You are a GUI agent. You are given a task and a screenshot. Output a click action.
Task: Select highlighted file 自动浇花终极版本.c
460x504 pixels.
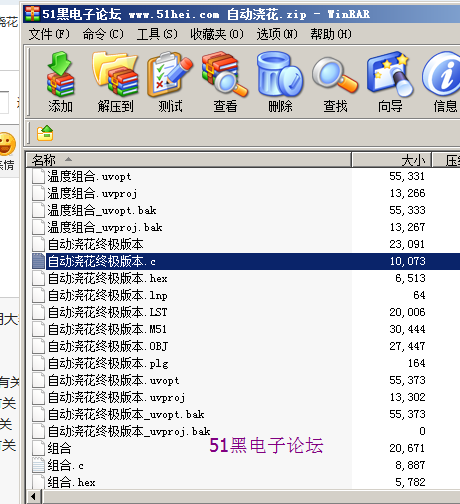pos(102,261)
